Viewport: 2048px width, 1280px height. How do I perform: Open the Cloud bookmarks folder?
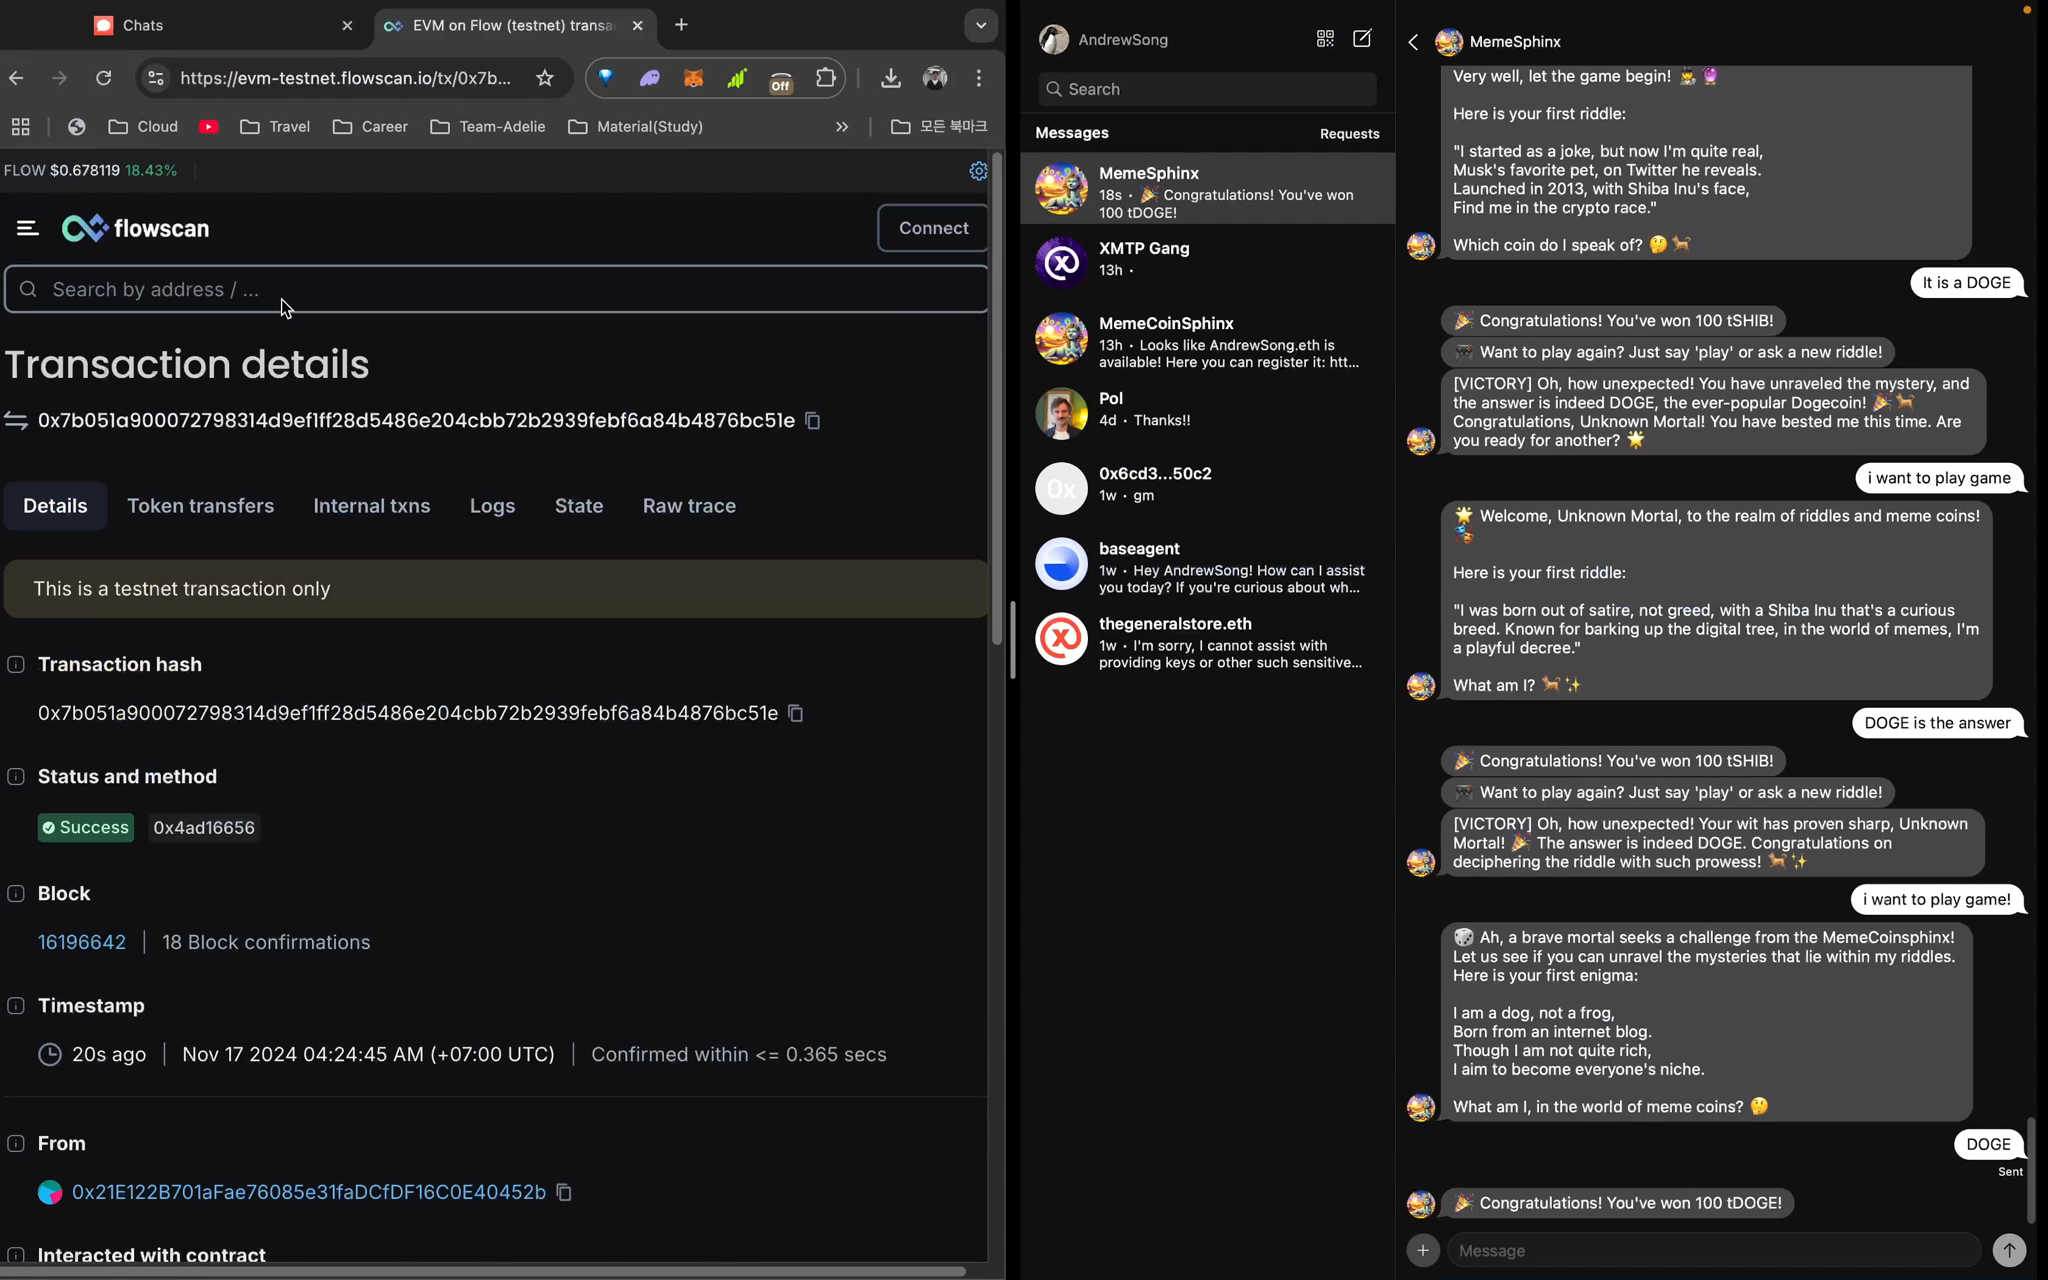pos(143,127)
